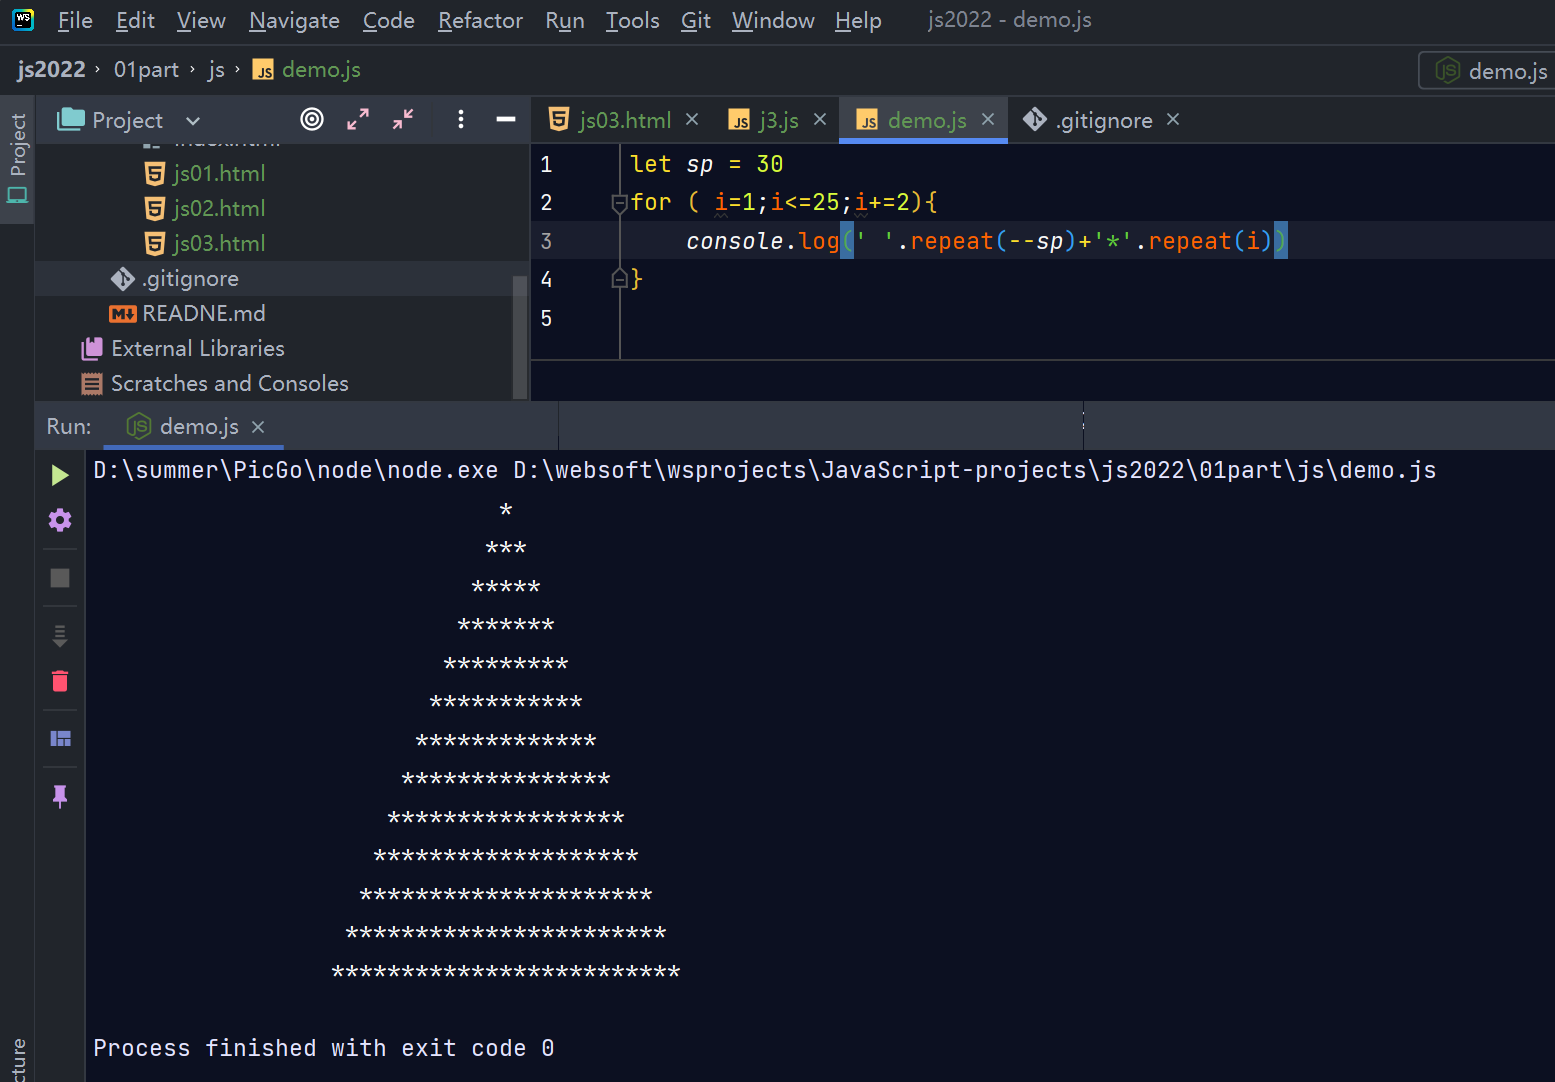Close the demo.js Run tab
This screenshot has height=1082, width=1555.
(258, 427)
